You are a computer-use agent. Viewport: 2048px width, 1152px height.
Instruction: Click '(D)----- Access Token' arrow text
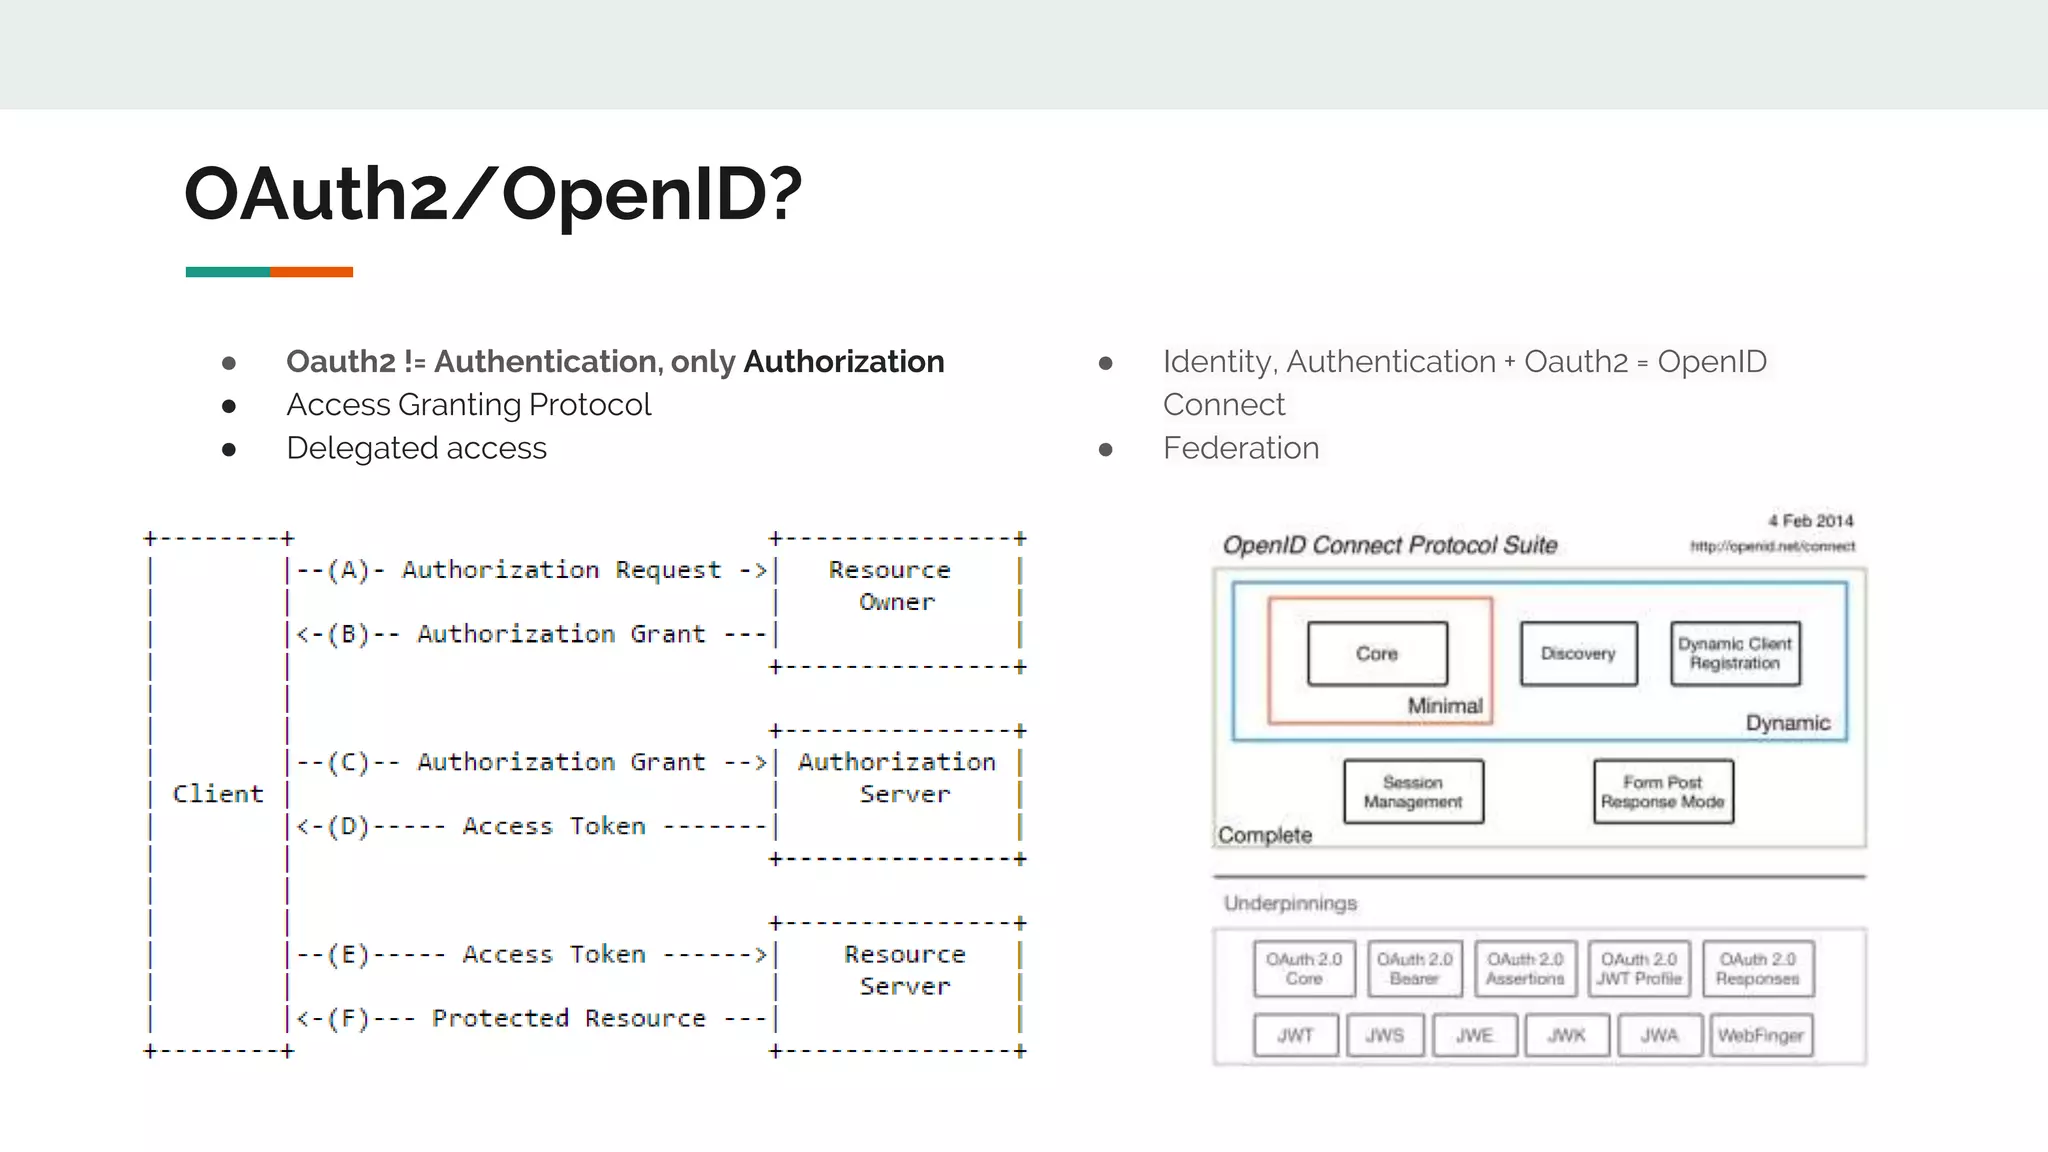pyautogui.click(x=486, y=826)
